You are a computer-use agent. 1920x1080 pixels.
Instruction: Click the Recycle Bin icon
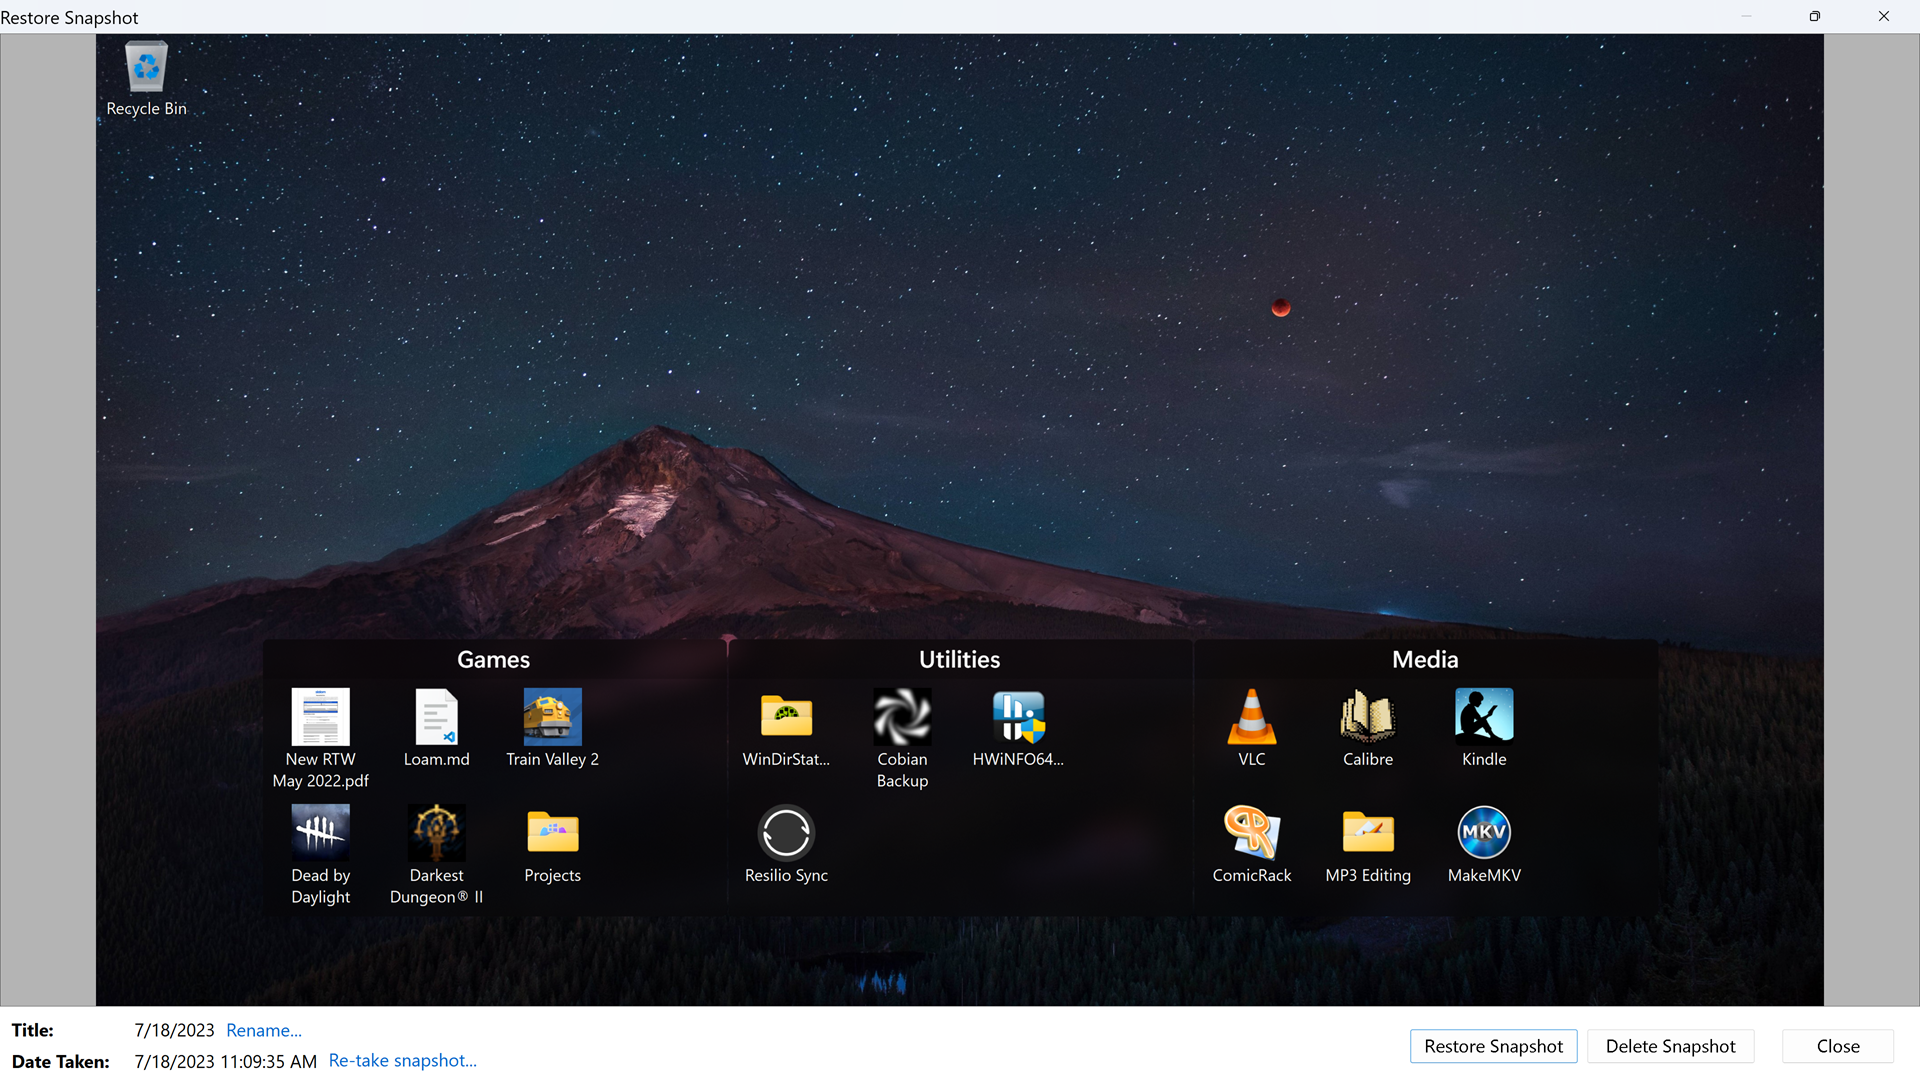tap(146, 66)
